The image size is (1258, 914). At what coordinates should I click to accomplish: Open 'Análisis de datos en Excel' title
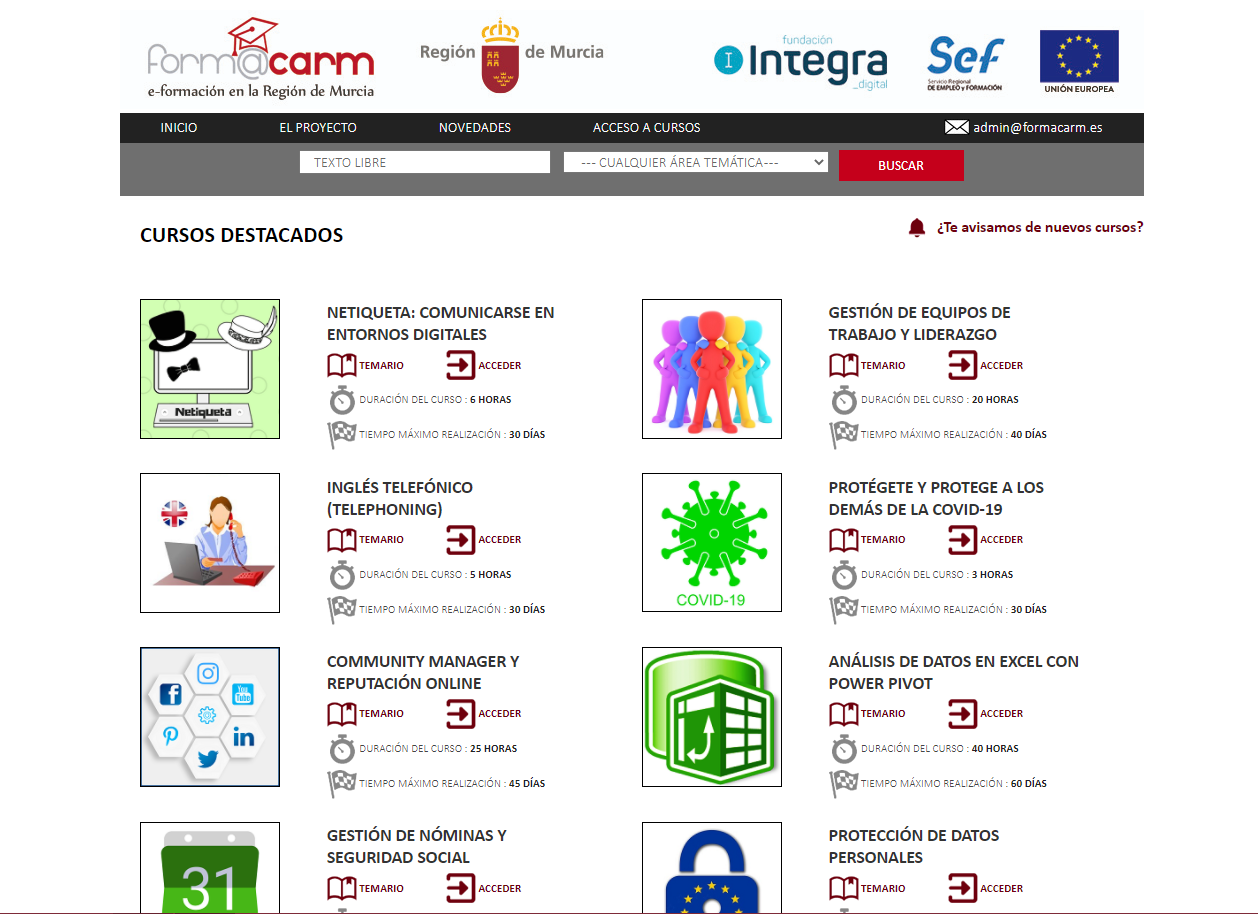[x=954, y=672]
